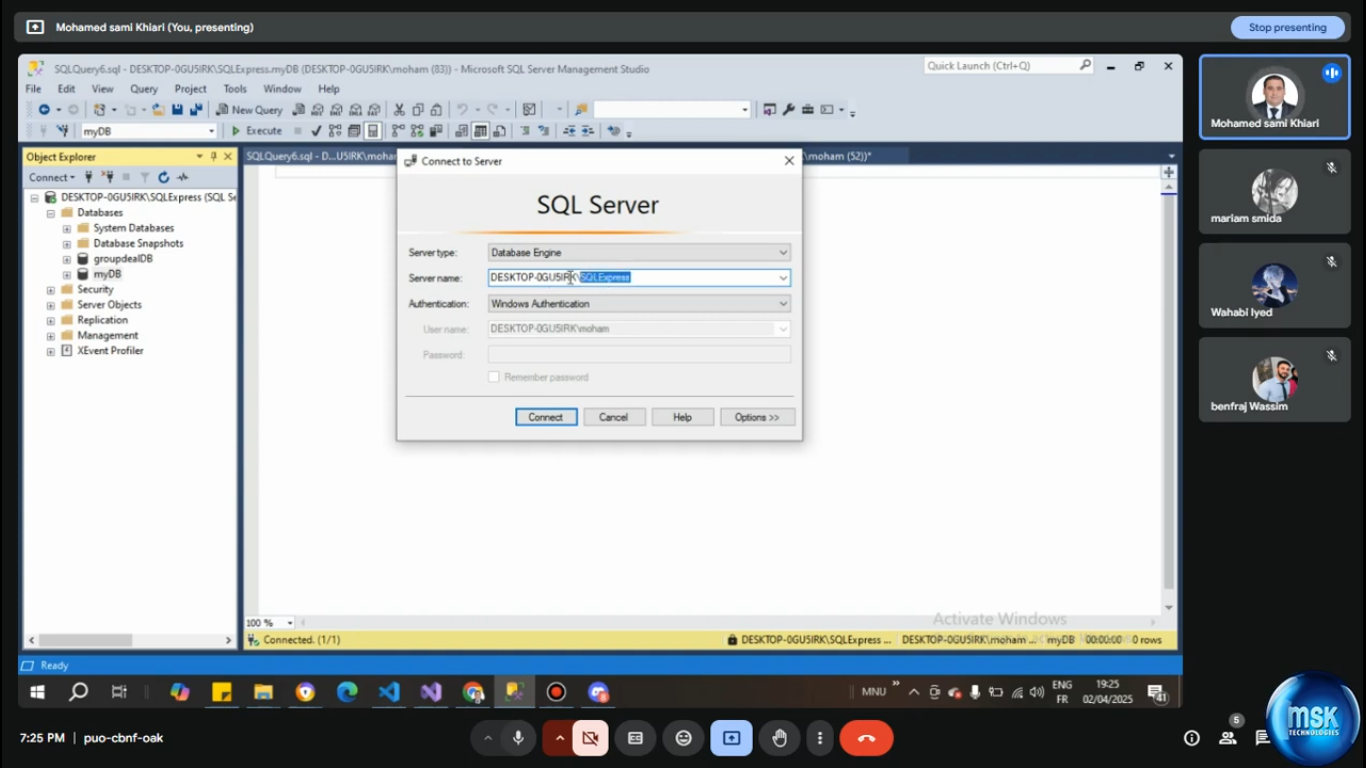Image resolution: width=1366 pixels, height=768 pixels.
Task: Click the Object Explorer horizontal scrollbar
Action: coord(130,640)
